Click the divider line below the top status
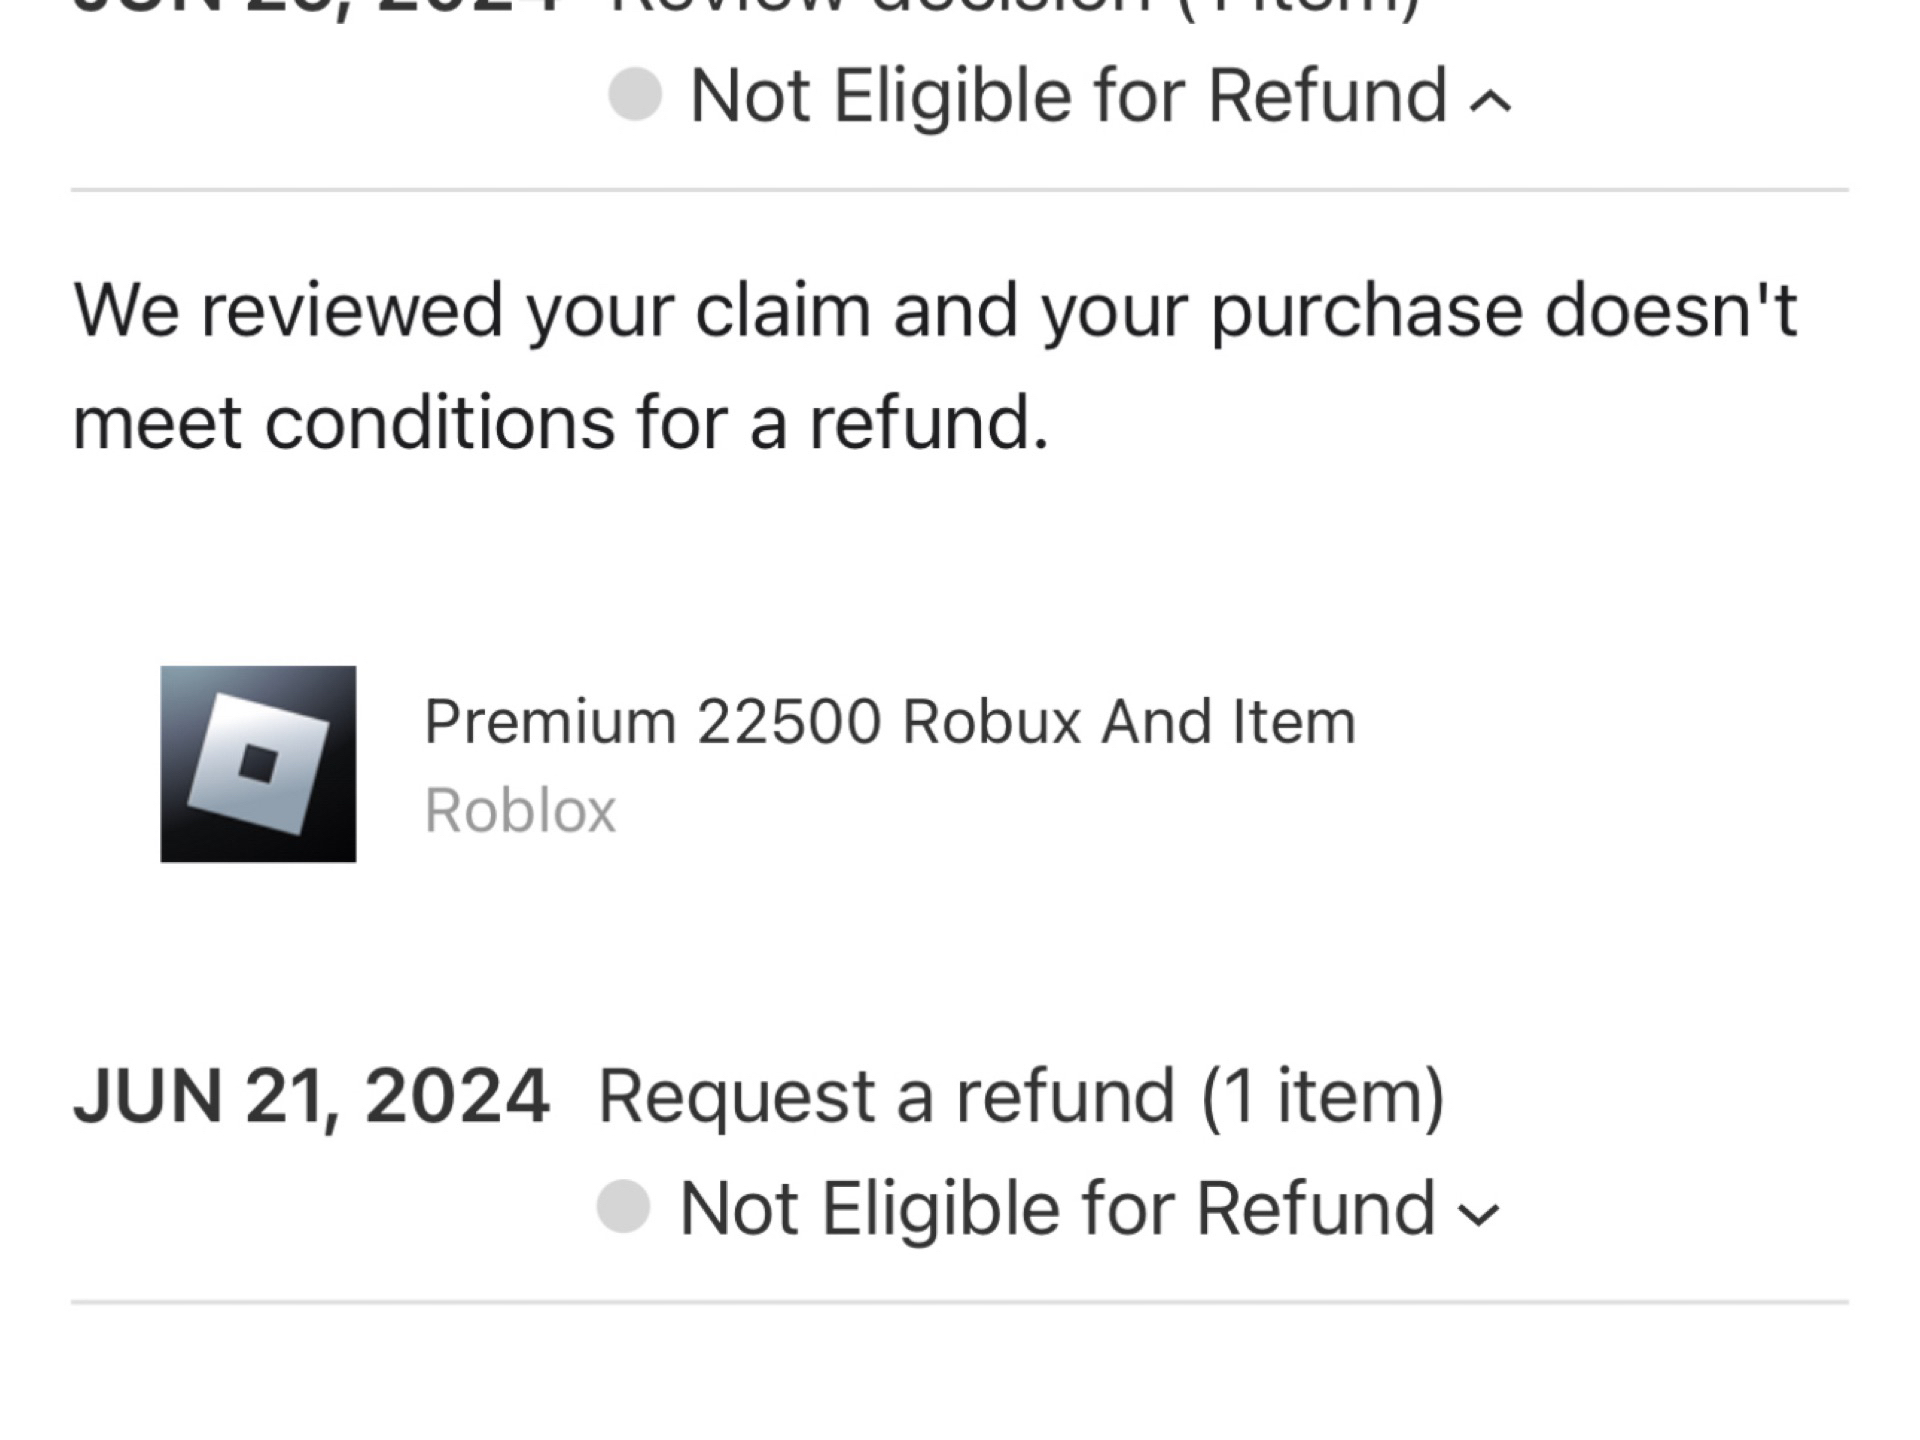 click(x=960, y=189)
